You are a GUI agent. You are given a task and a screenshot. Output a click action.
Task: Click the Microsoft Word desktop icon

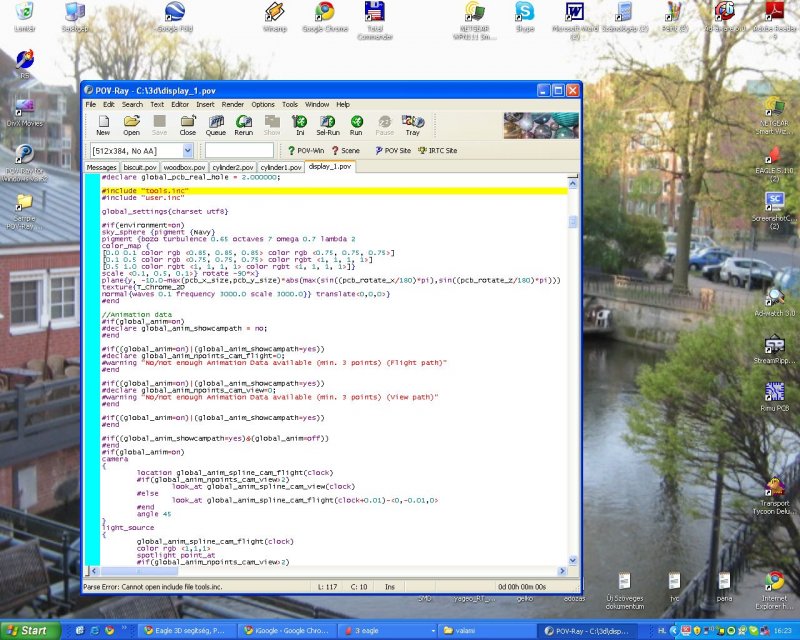575,21
